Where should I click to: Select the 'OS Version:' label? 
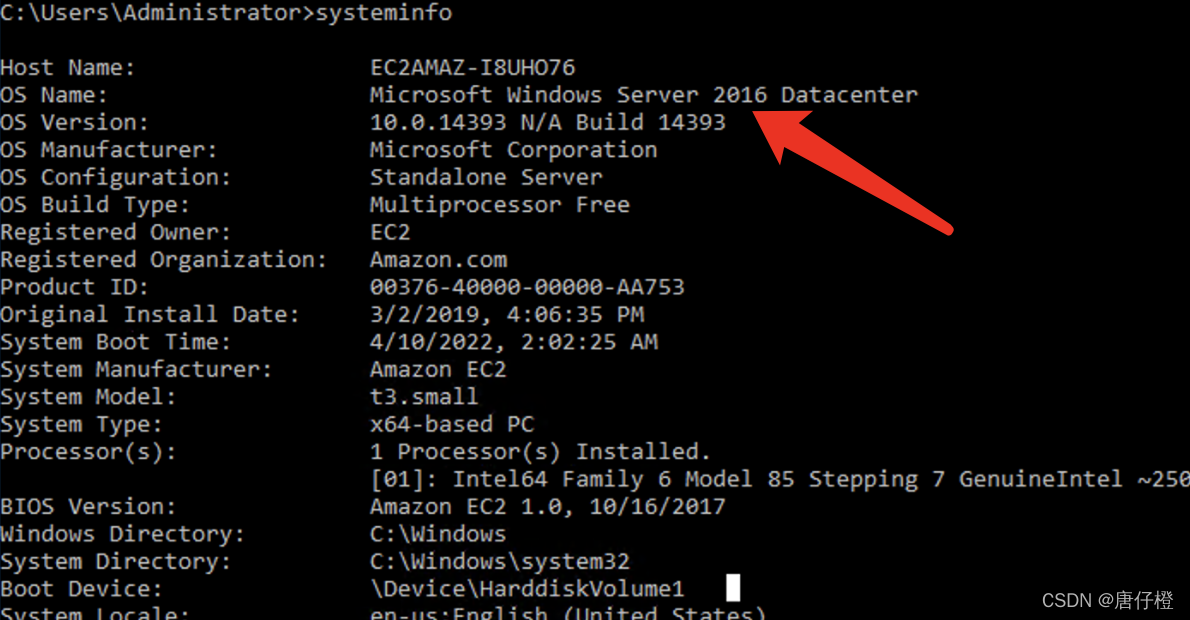(x=74, y=122)
